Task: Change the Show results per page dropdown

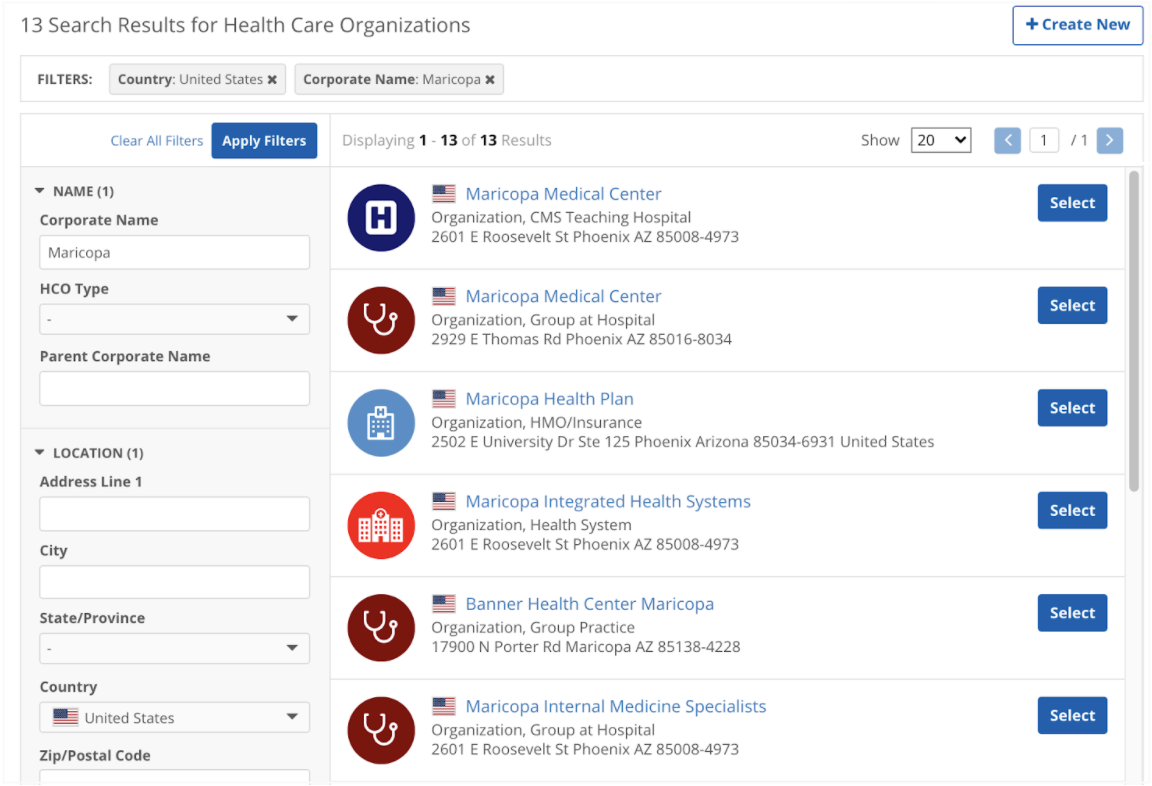Action: click(940, 141)
